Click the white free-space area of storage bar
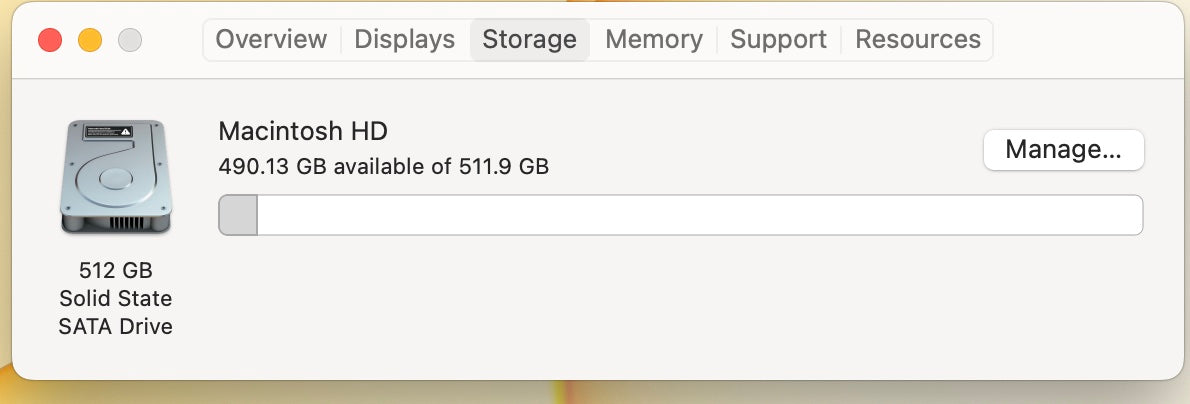The image size is (1190, 404). pyautogui.click(x=700, y=215)
